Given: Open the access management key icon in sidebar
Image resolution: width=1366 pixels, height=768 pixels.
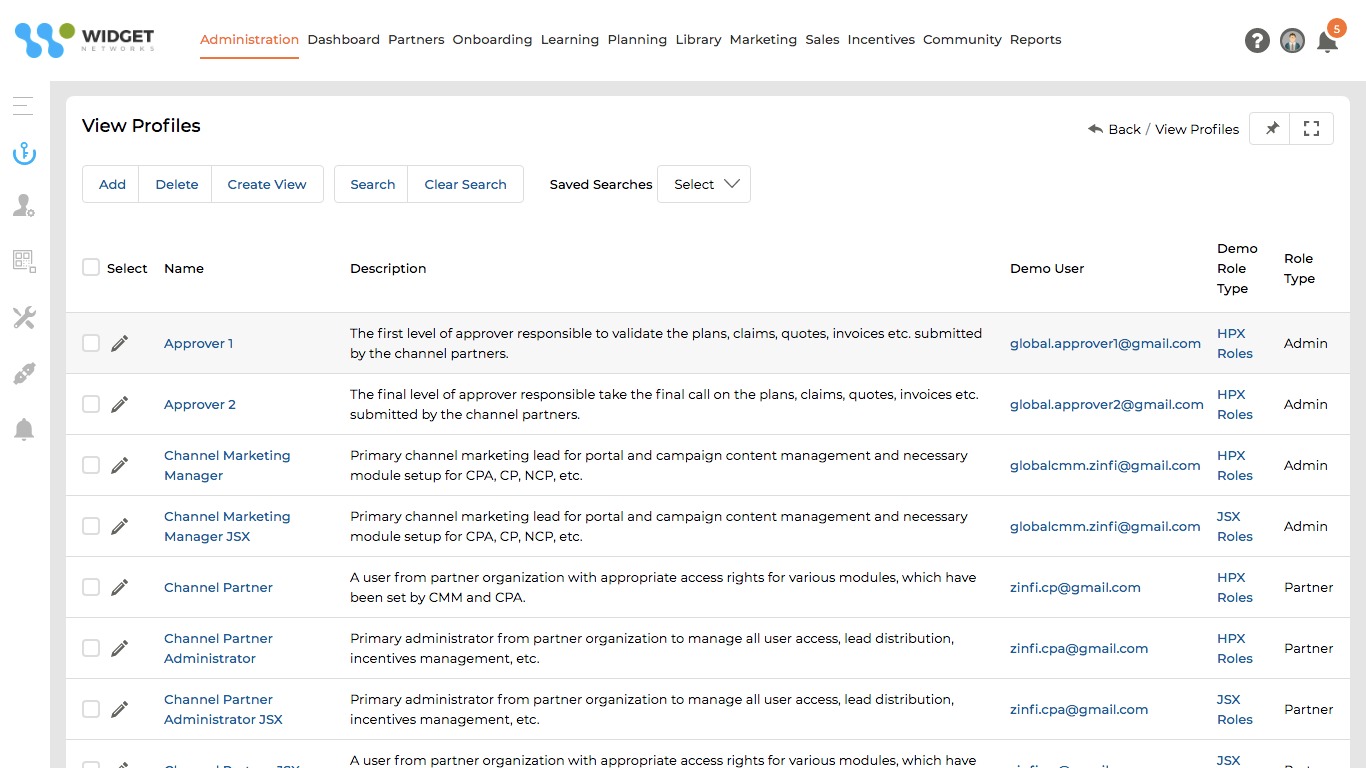Looking at the screenshot, I should pyautogui.click(x=23, y=152).
